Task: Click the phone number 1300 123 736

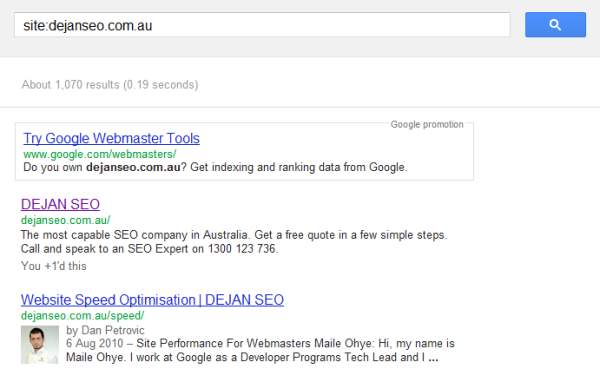Action: [x=241, y=249]
